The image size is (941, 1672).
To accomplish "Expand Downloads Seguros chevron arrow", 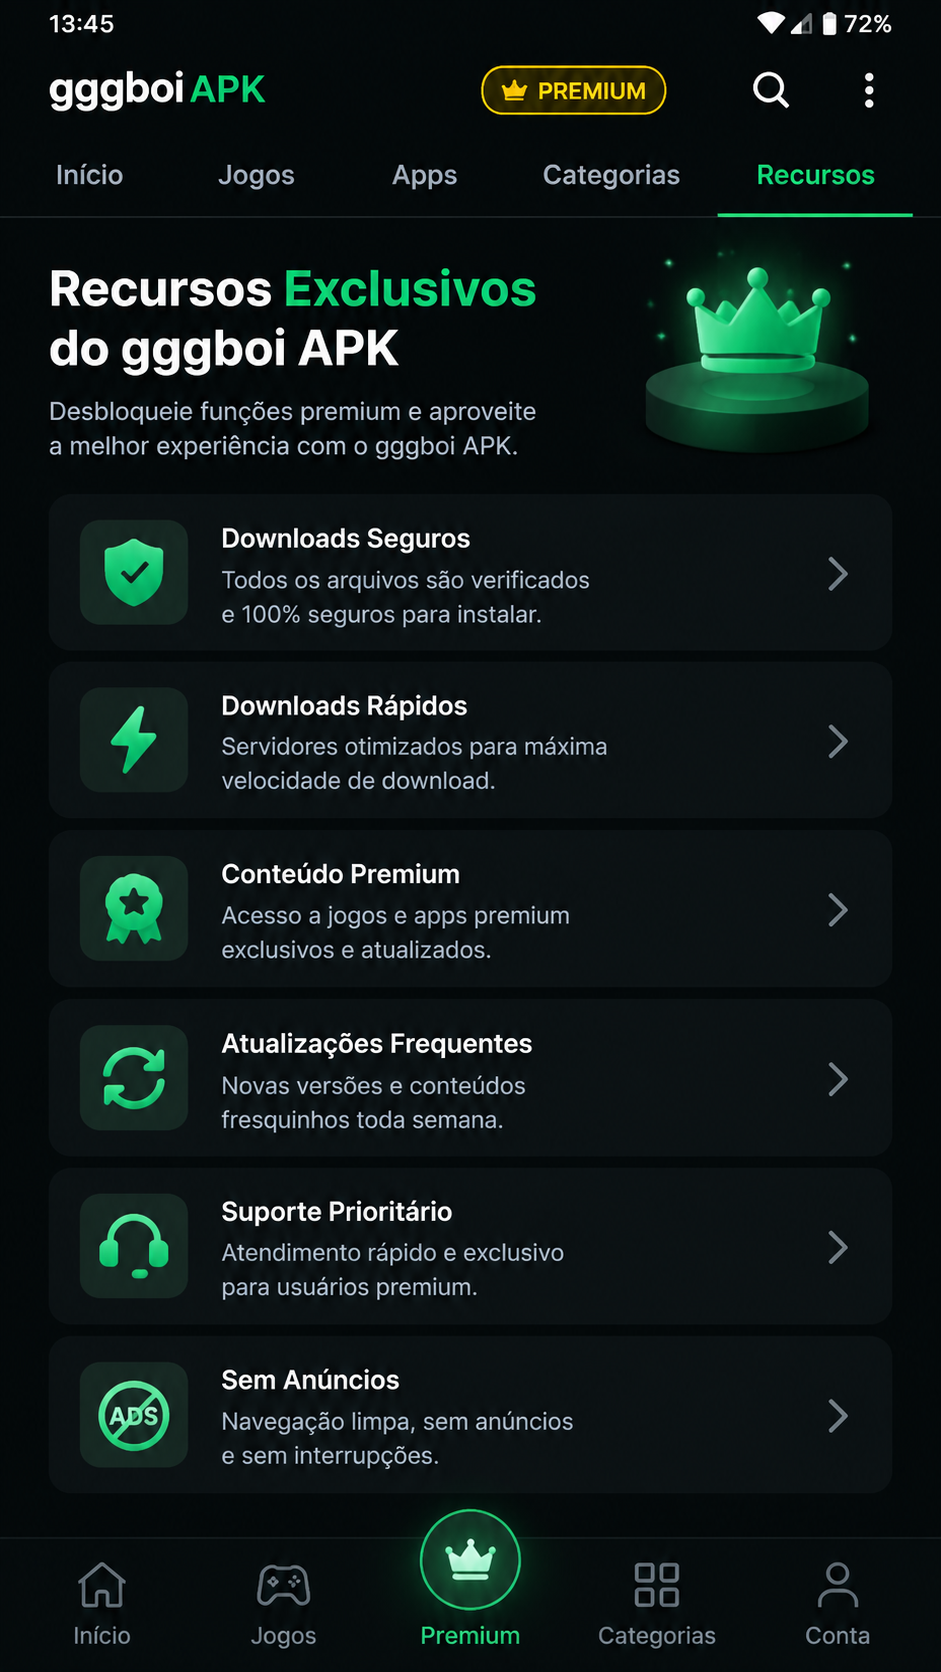I will point(838,574).
